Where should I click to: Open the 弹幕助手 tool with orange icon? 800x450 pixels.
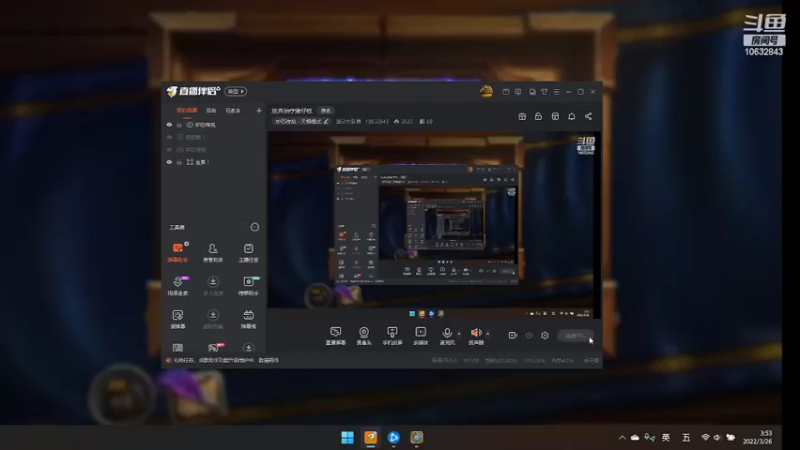pos(178,252)
